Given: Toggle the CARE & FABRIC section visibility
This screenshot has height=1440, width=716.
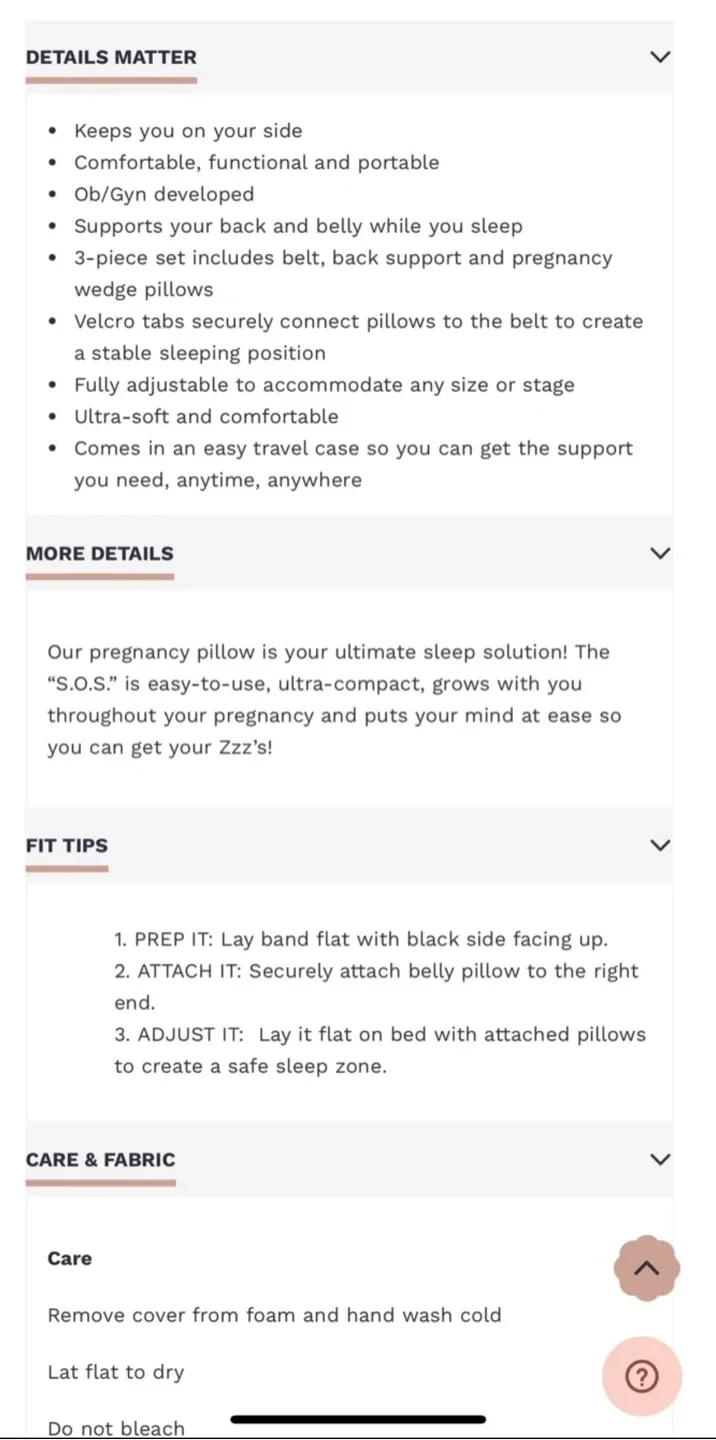Looking at the screenshot, I should tap(660, 1159).
